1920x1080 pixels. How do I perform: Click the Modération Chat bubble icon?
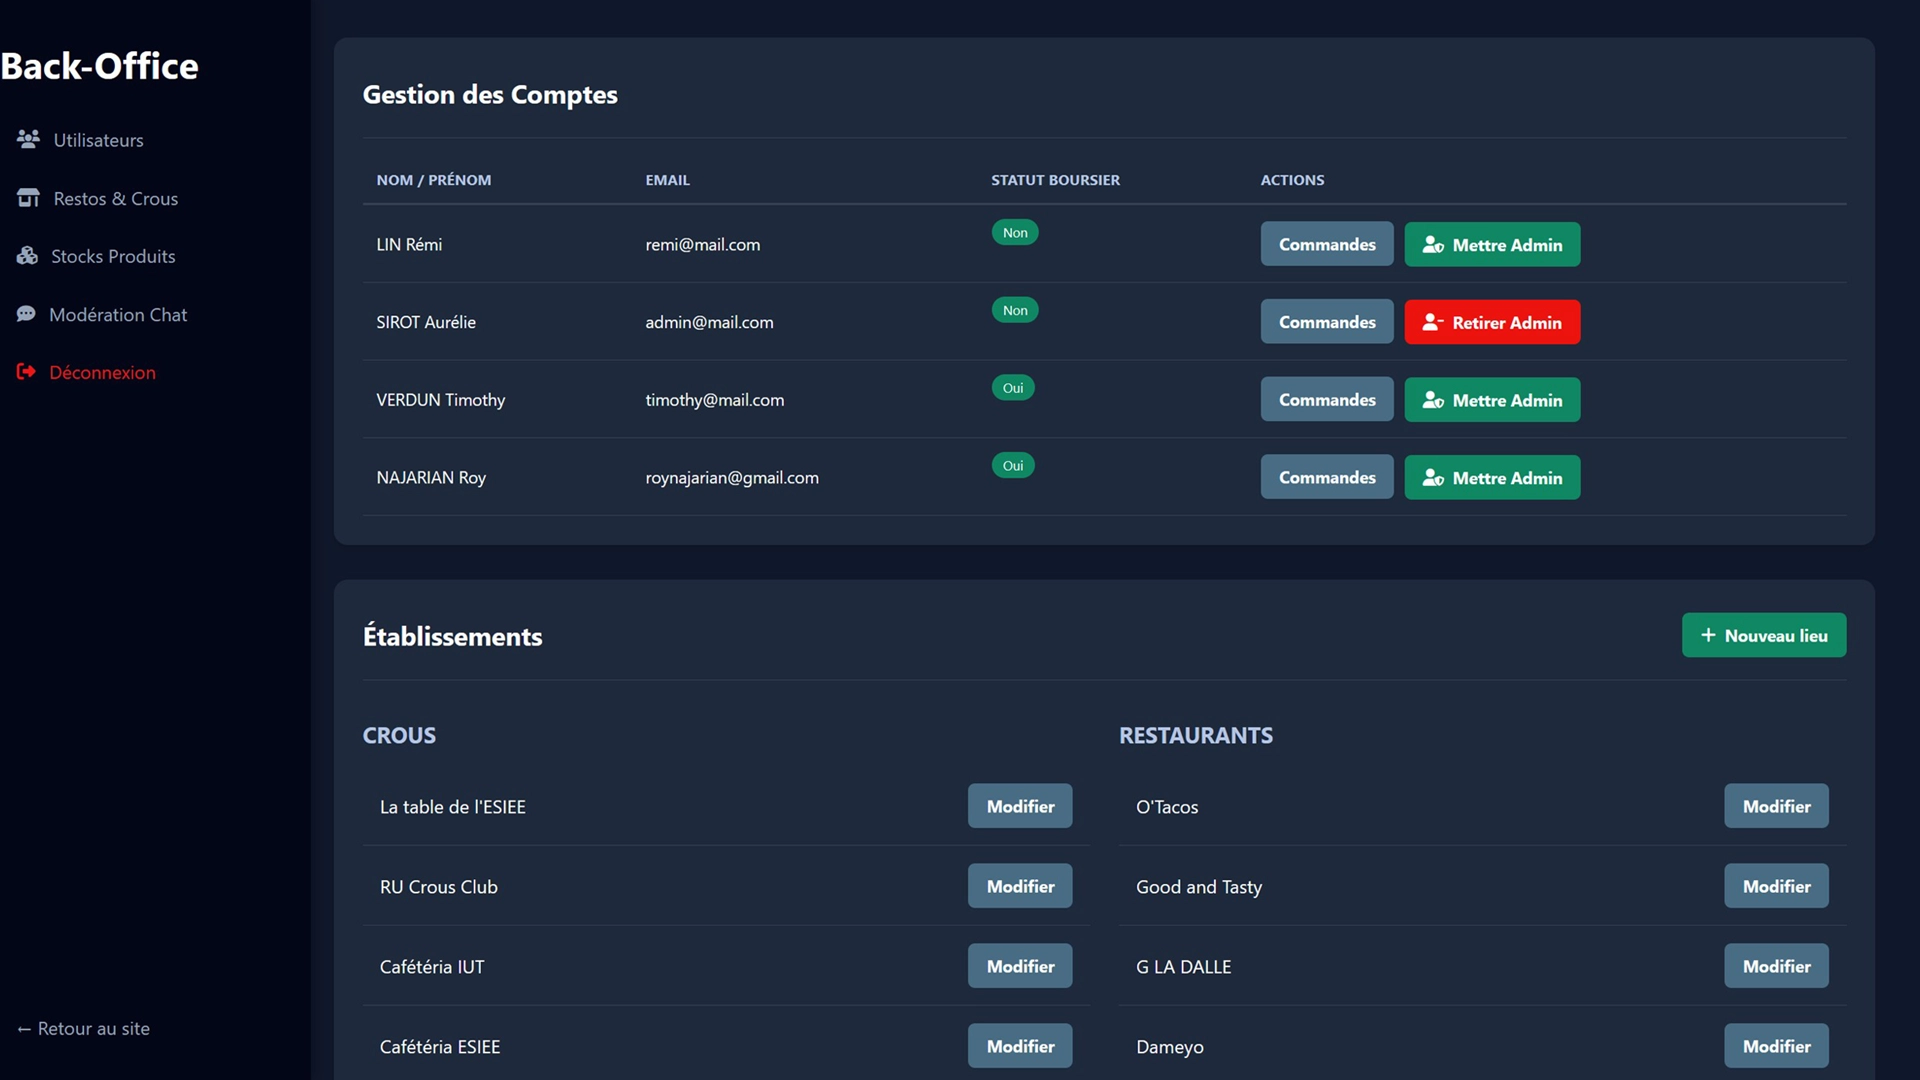[26, 314]
